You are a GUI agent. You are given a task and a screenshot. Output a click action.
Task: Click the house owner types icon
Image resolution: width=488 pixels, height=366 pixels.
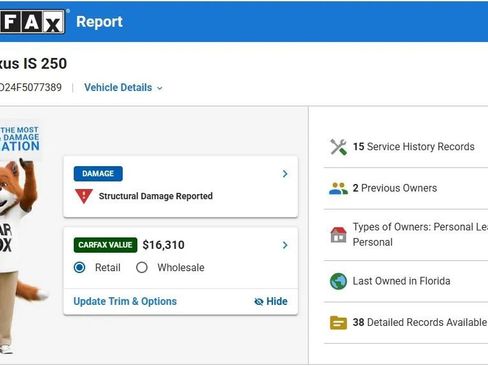[x=338, y=235]
